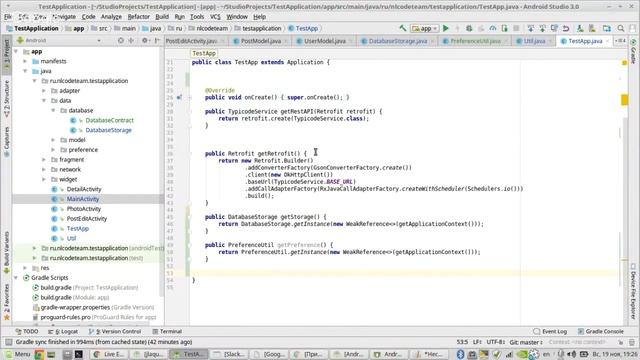Open the app run configuration dropdown

425,28
